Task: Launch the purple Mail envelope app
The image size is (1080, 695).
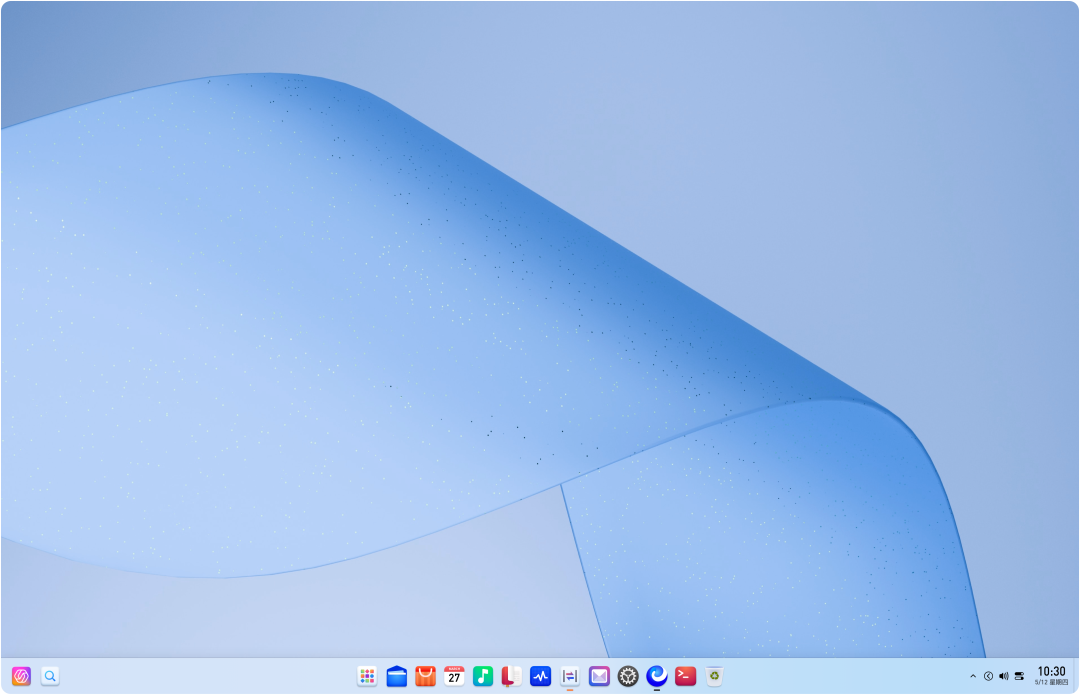Action: coord(599,676)
